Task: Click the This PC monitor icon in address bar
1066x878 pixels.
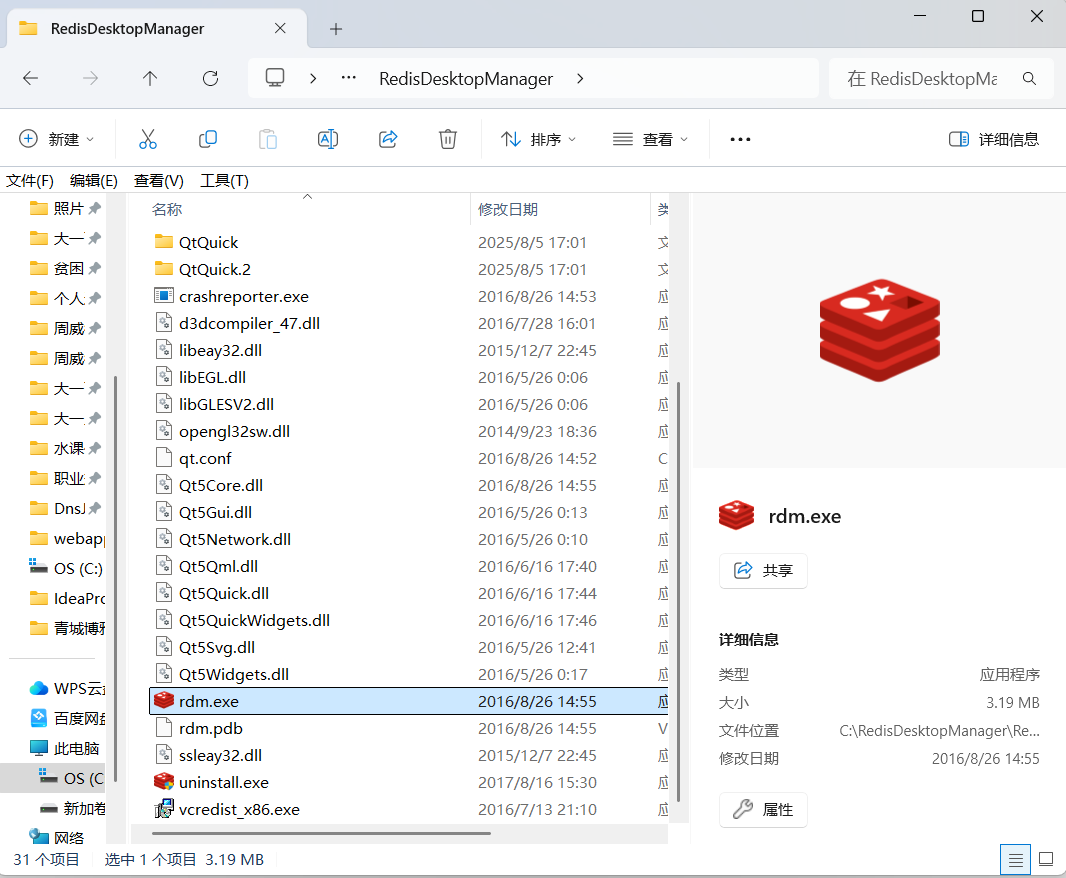Action: pos(275,78)
